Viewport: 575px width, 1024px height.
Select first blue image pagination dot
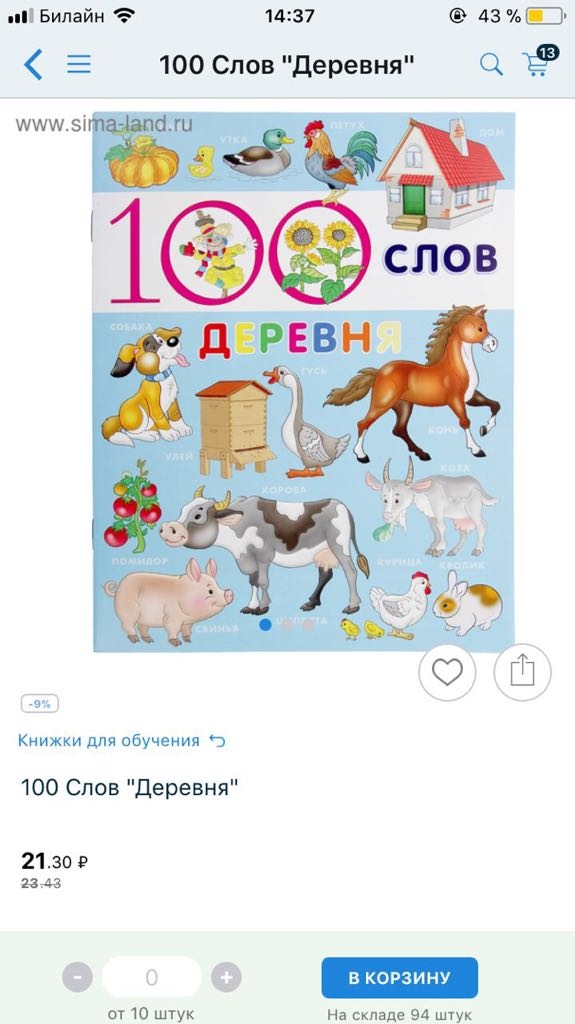point(265,624)
